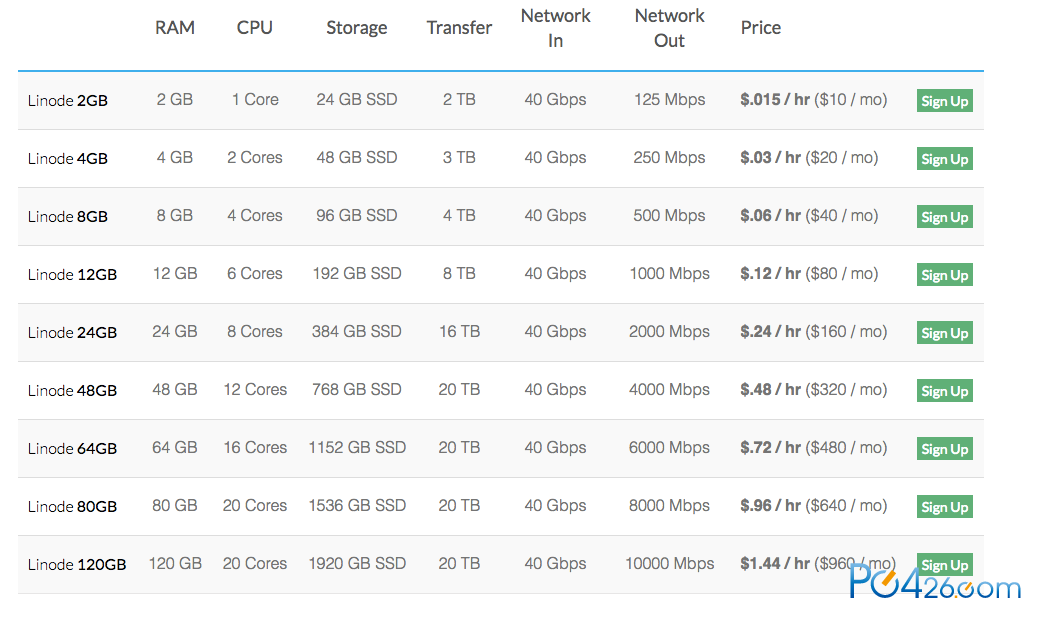Click the Network Out column header

[669, 28]
